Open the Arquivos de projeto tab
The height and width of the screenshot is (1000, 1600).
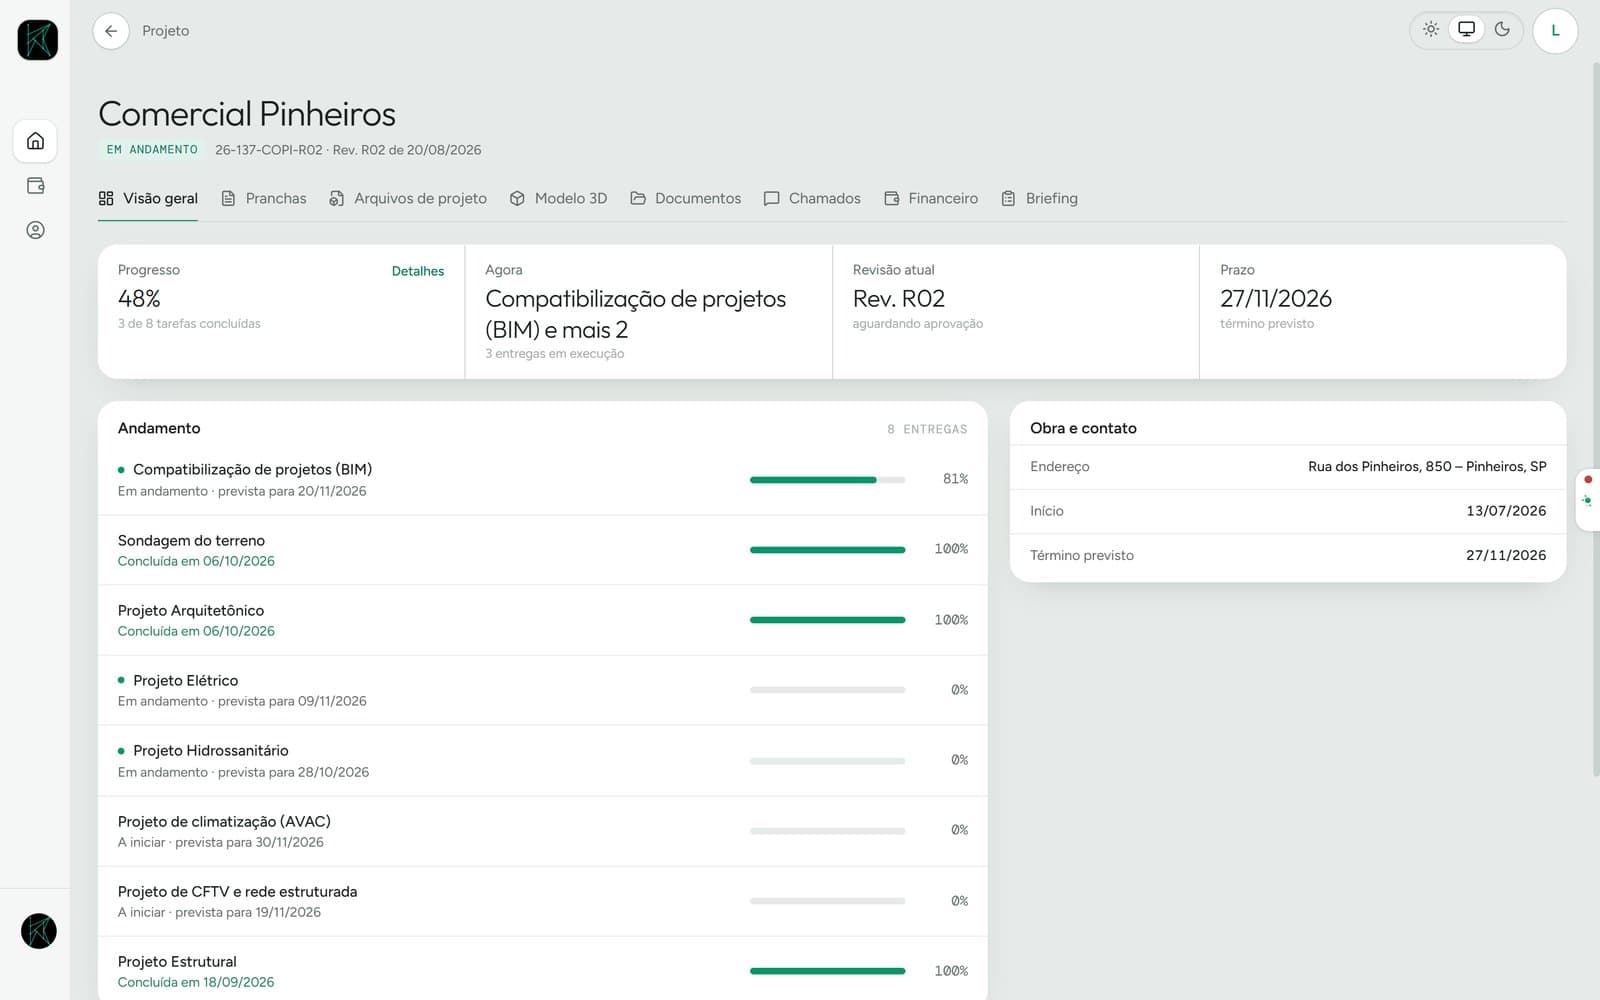click(408, 198)
